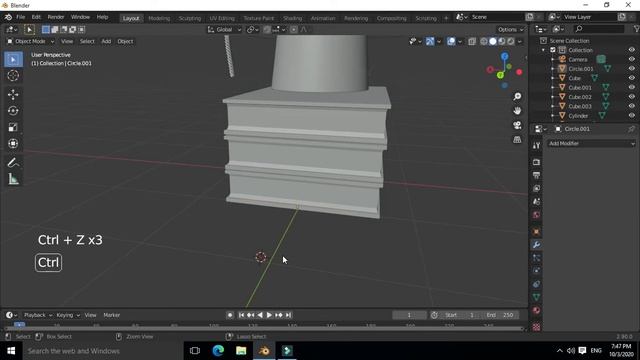This screenshot has height=360, width=640.
Task: Toggle visibility of Cube
Action: [631, 78]
